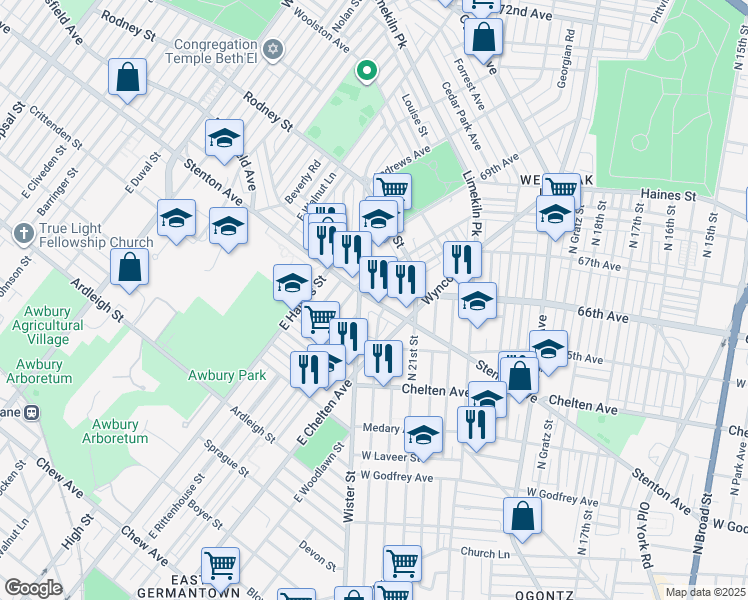
Task: Select grocery cart marker at Haines St
Action: point(561,186)
